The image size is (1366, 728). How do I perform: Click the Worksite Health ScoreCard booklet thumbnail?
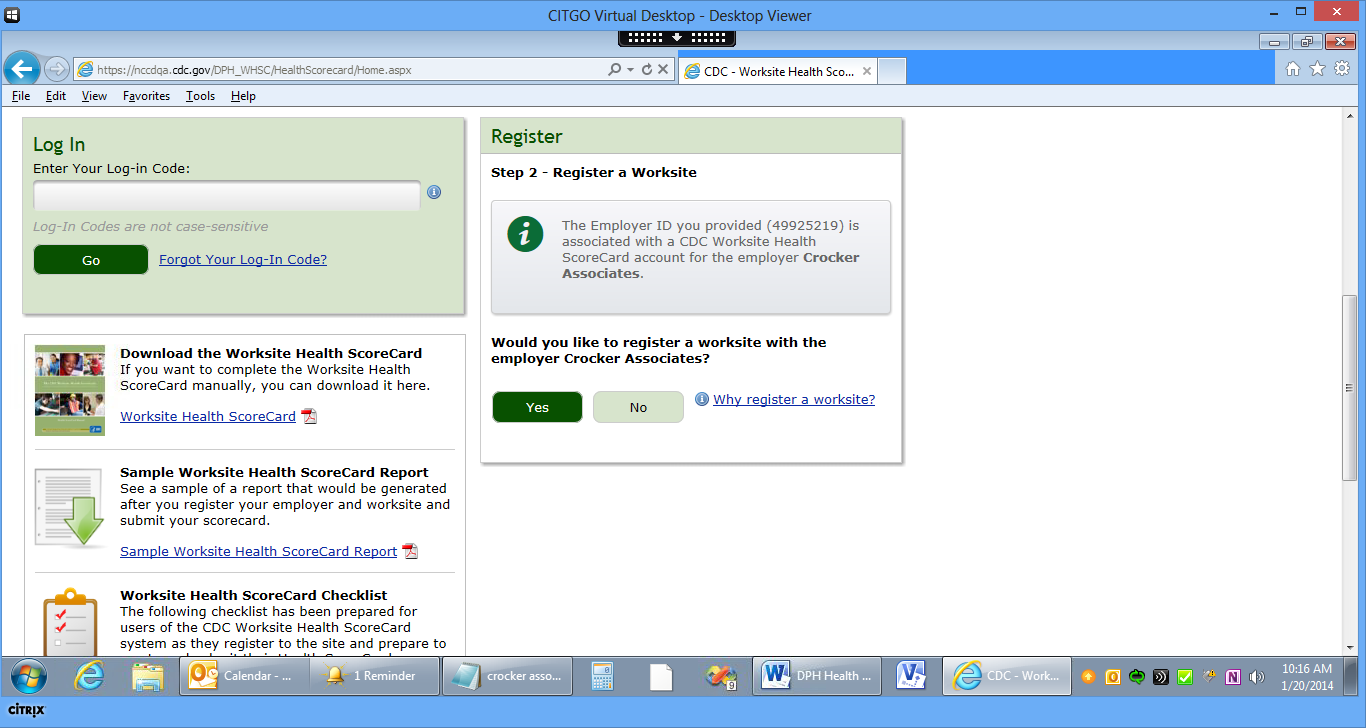[70, 390]
